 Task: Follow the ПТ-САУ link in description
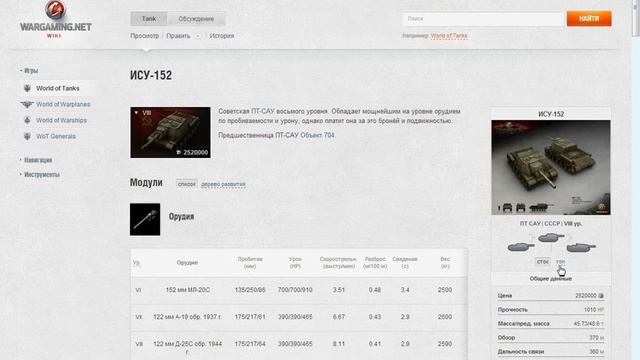coord(263,111)
